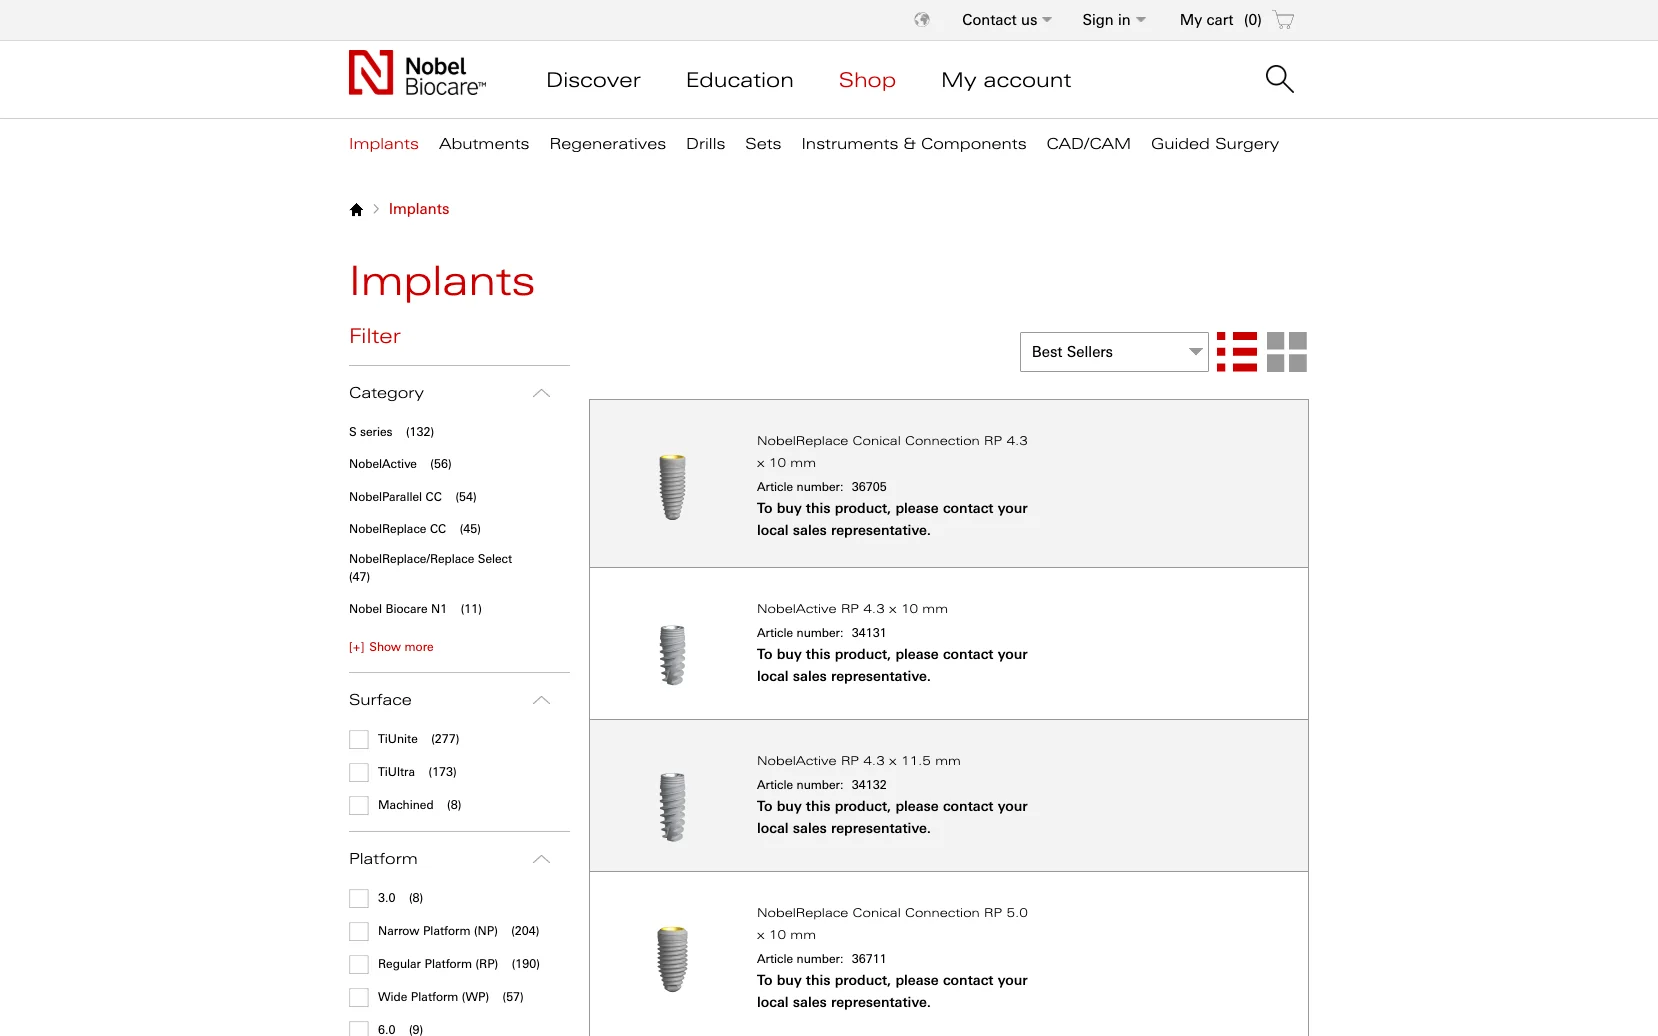
Task: Open My cart (0) link
Action: click(1220, 20)
